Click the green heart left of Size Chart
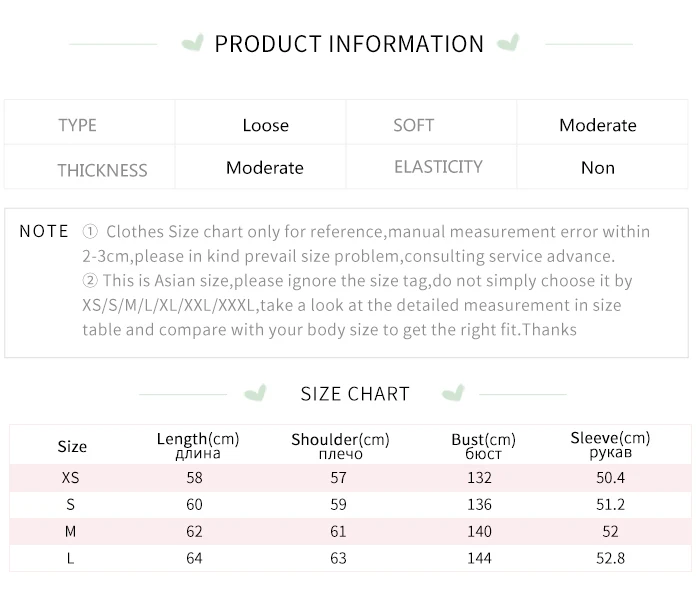The image size is (700, 599). point(256,392)
